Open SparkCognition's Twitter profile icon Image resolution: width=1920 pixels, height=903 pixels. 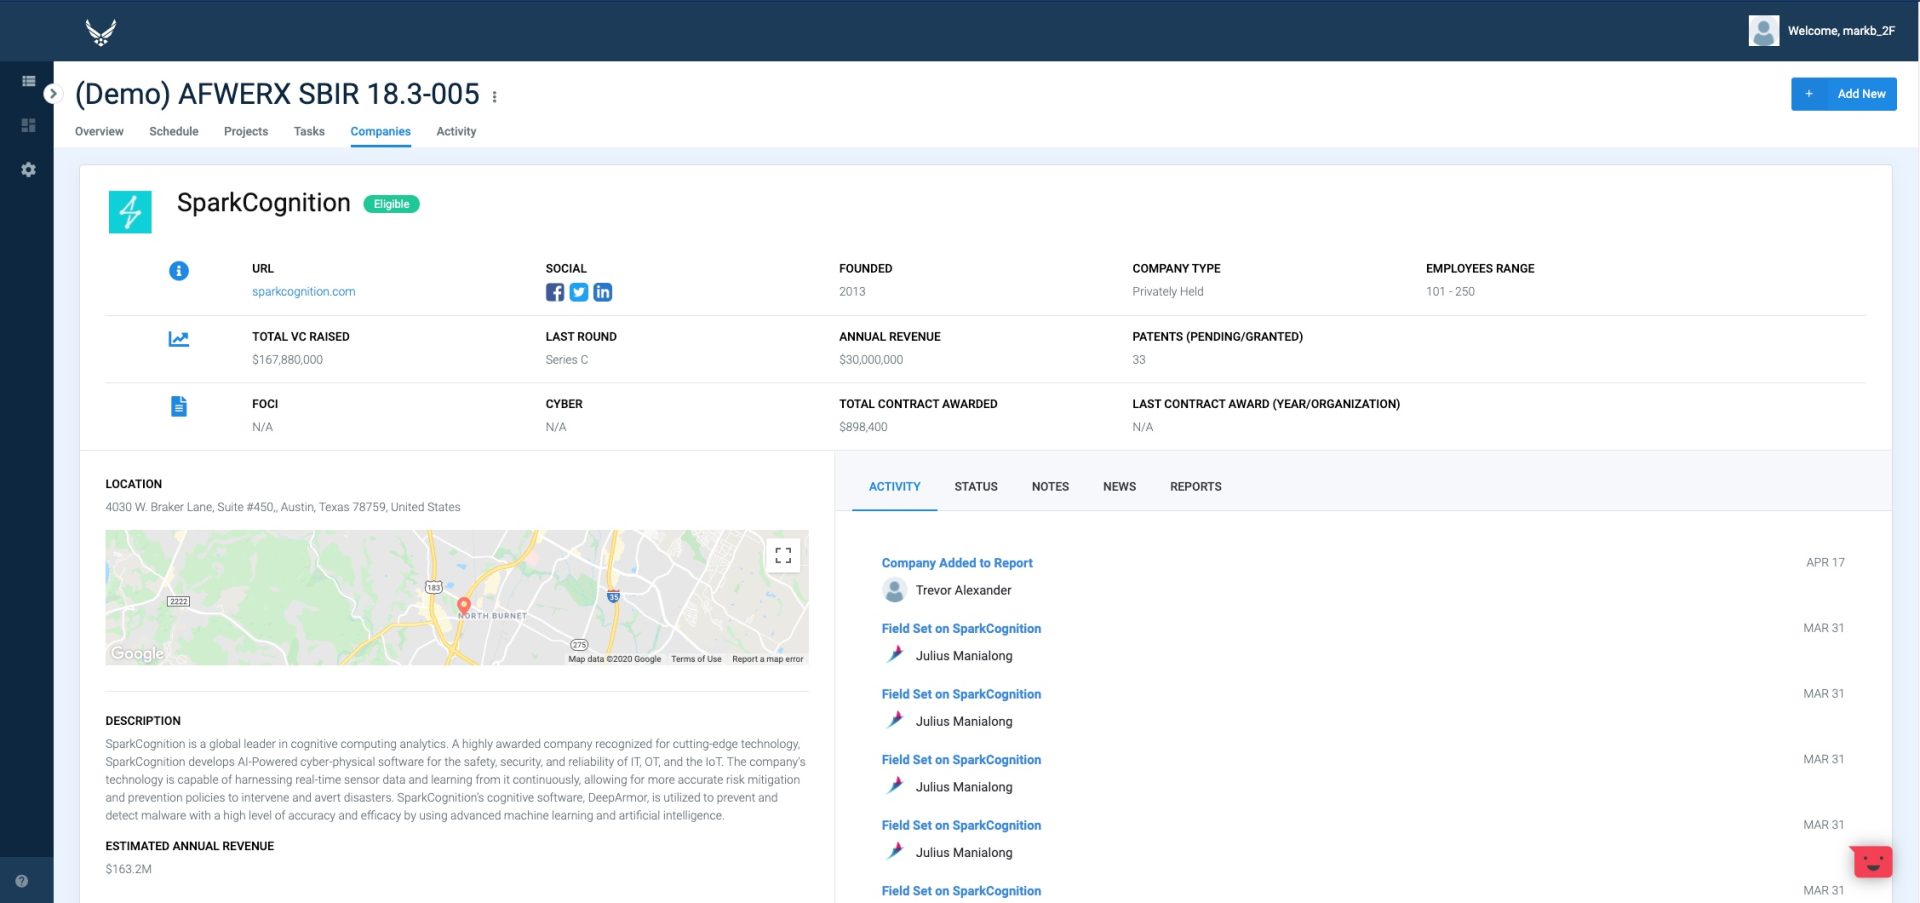579,292
